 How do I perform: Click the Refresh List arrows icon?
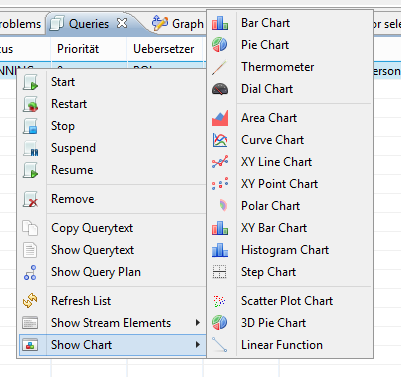point(30,301)
